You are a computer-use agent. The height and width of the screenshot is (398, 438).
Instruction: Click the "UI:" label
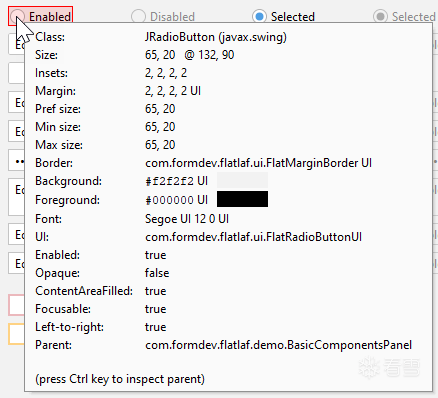[x=42, y=237]
